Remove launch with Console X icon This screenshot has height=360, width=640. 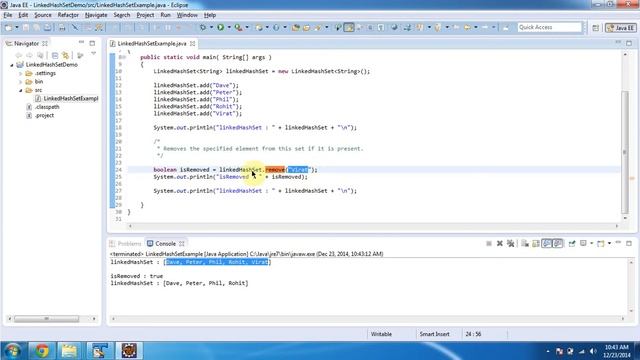[500, 243]
